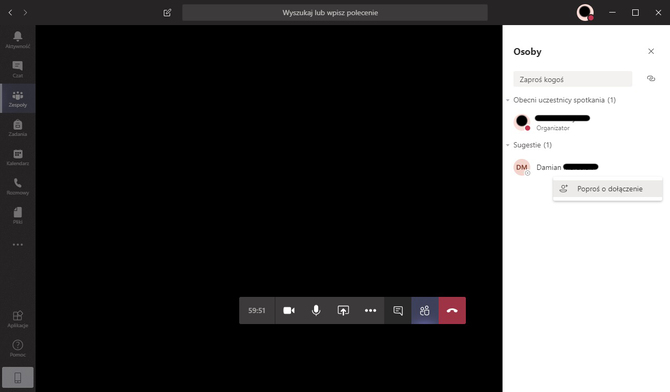Open the Czat section in sidebar
This screenshot has height=392, width=670.
coord(18,69)
